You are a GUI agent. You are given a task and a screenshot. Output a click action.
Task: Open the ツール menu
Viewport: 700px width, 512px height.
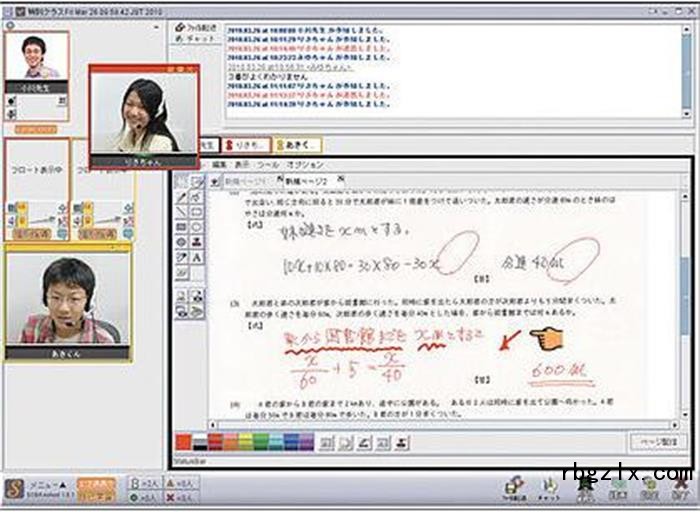[268, 165]
